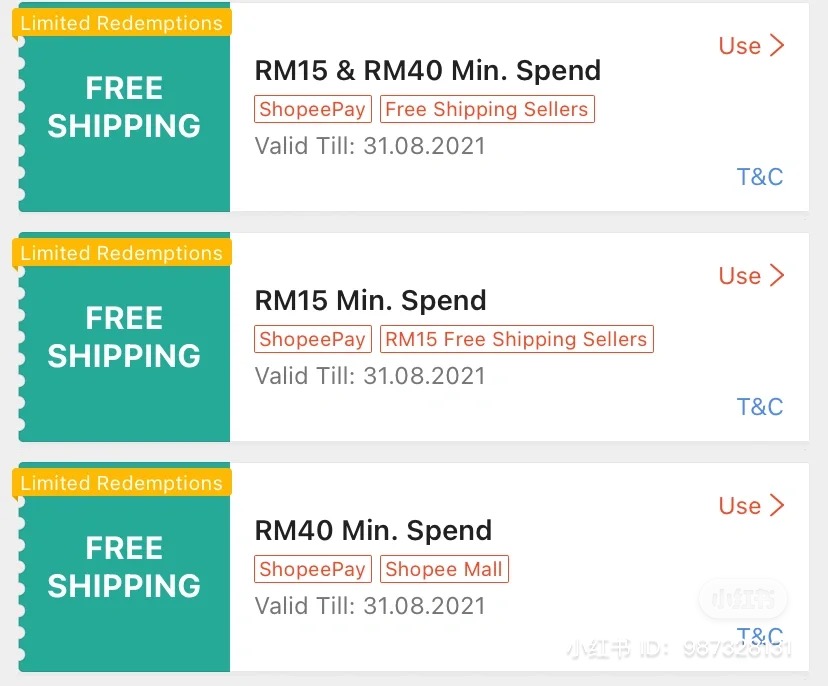This screenshot has height=686, width=828.
Task: Click Limited Redemptions badge on first voucher
Action: point(122,23)
